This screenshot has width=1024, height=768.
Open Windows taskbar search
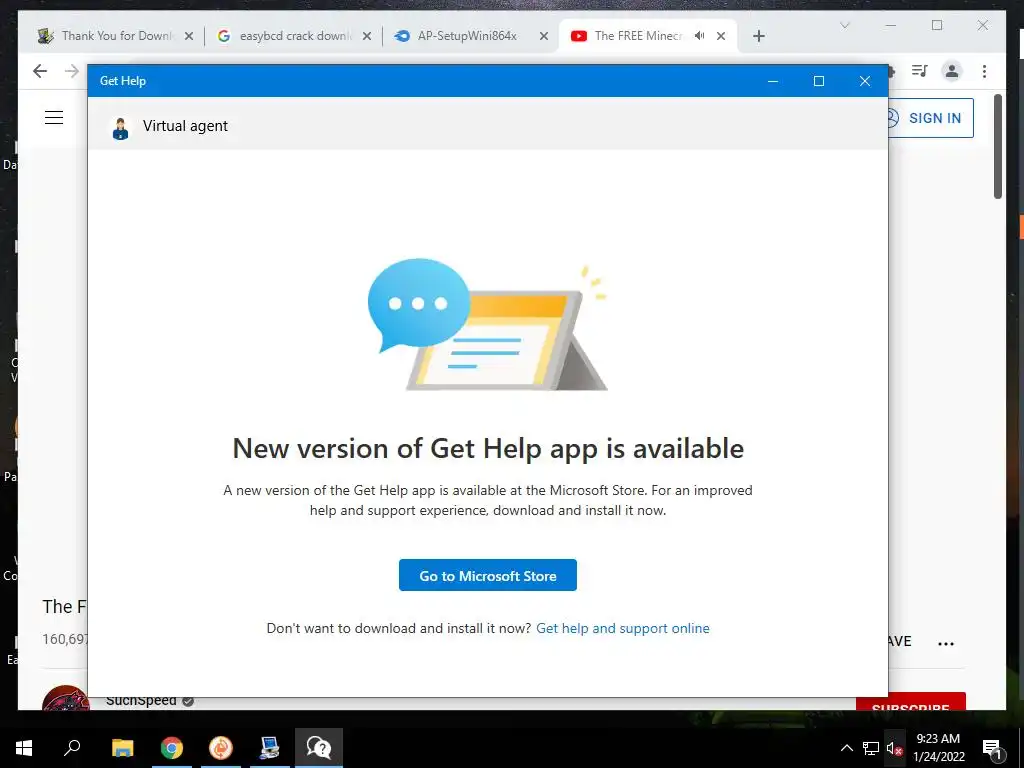point(72,748)
